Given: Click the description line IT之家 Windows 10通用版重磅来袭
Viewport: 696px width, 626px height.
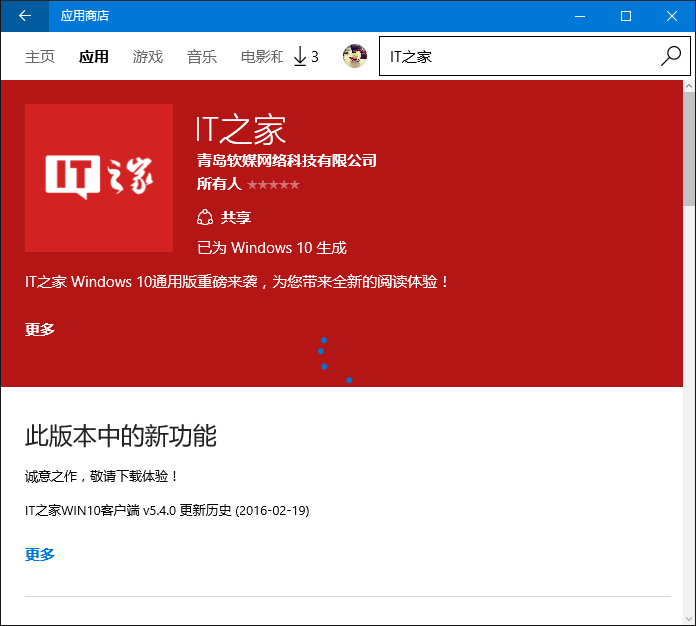Looking at the screenshot, I should coord(237,282).
